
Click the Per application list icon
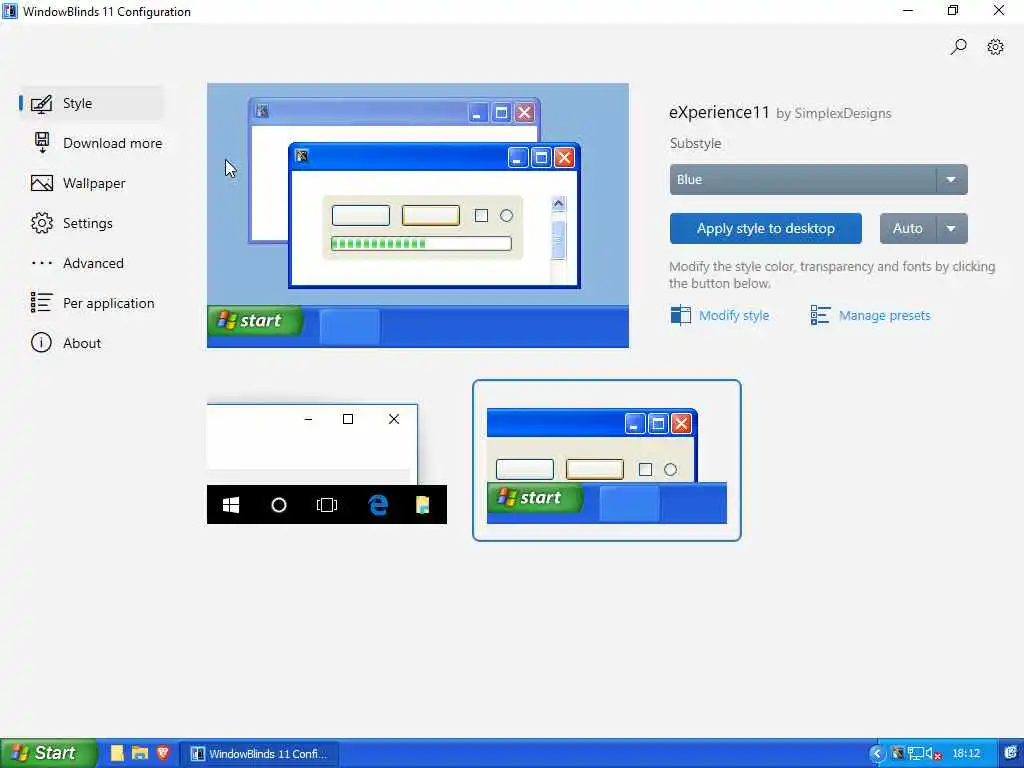coord(42,303)
